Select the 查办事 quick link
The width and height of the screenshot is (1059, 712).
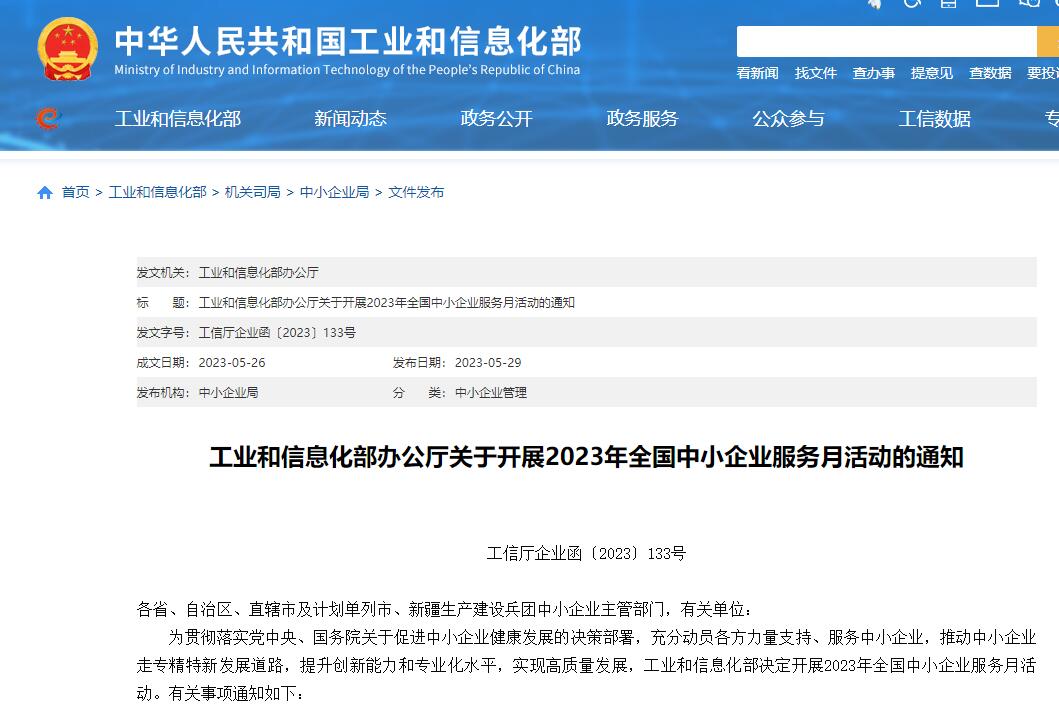(x=873, y=73)
